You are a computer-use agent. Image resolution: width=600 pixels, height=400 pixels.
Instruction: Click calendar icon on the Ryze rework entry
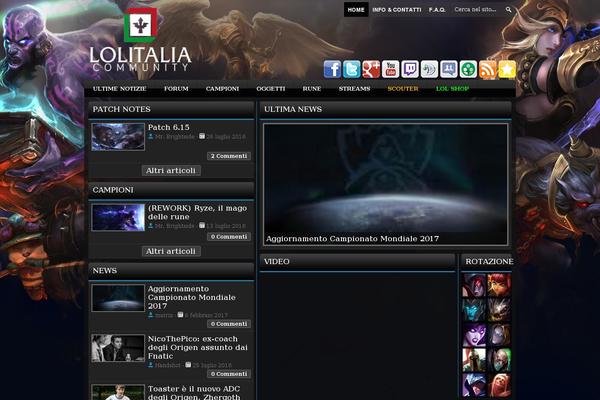point(202,225)
